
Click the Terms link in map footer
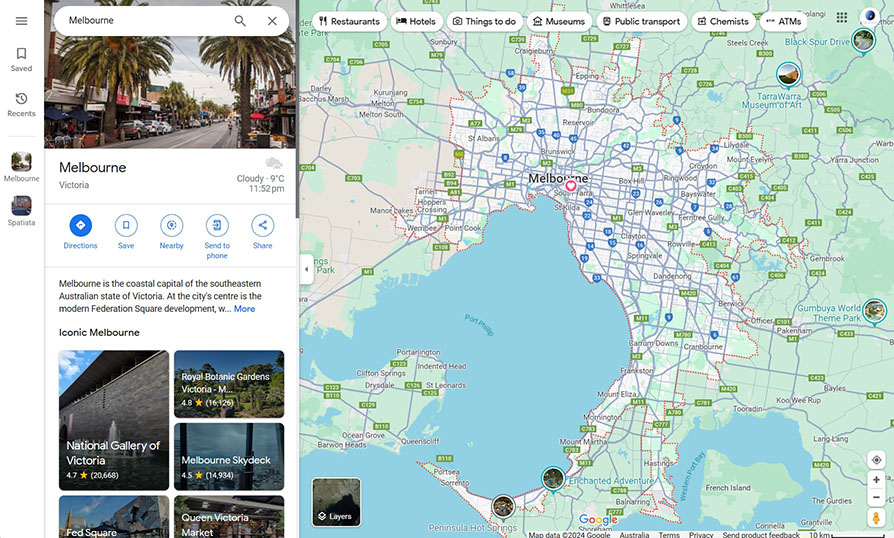[x=669, y=535]
